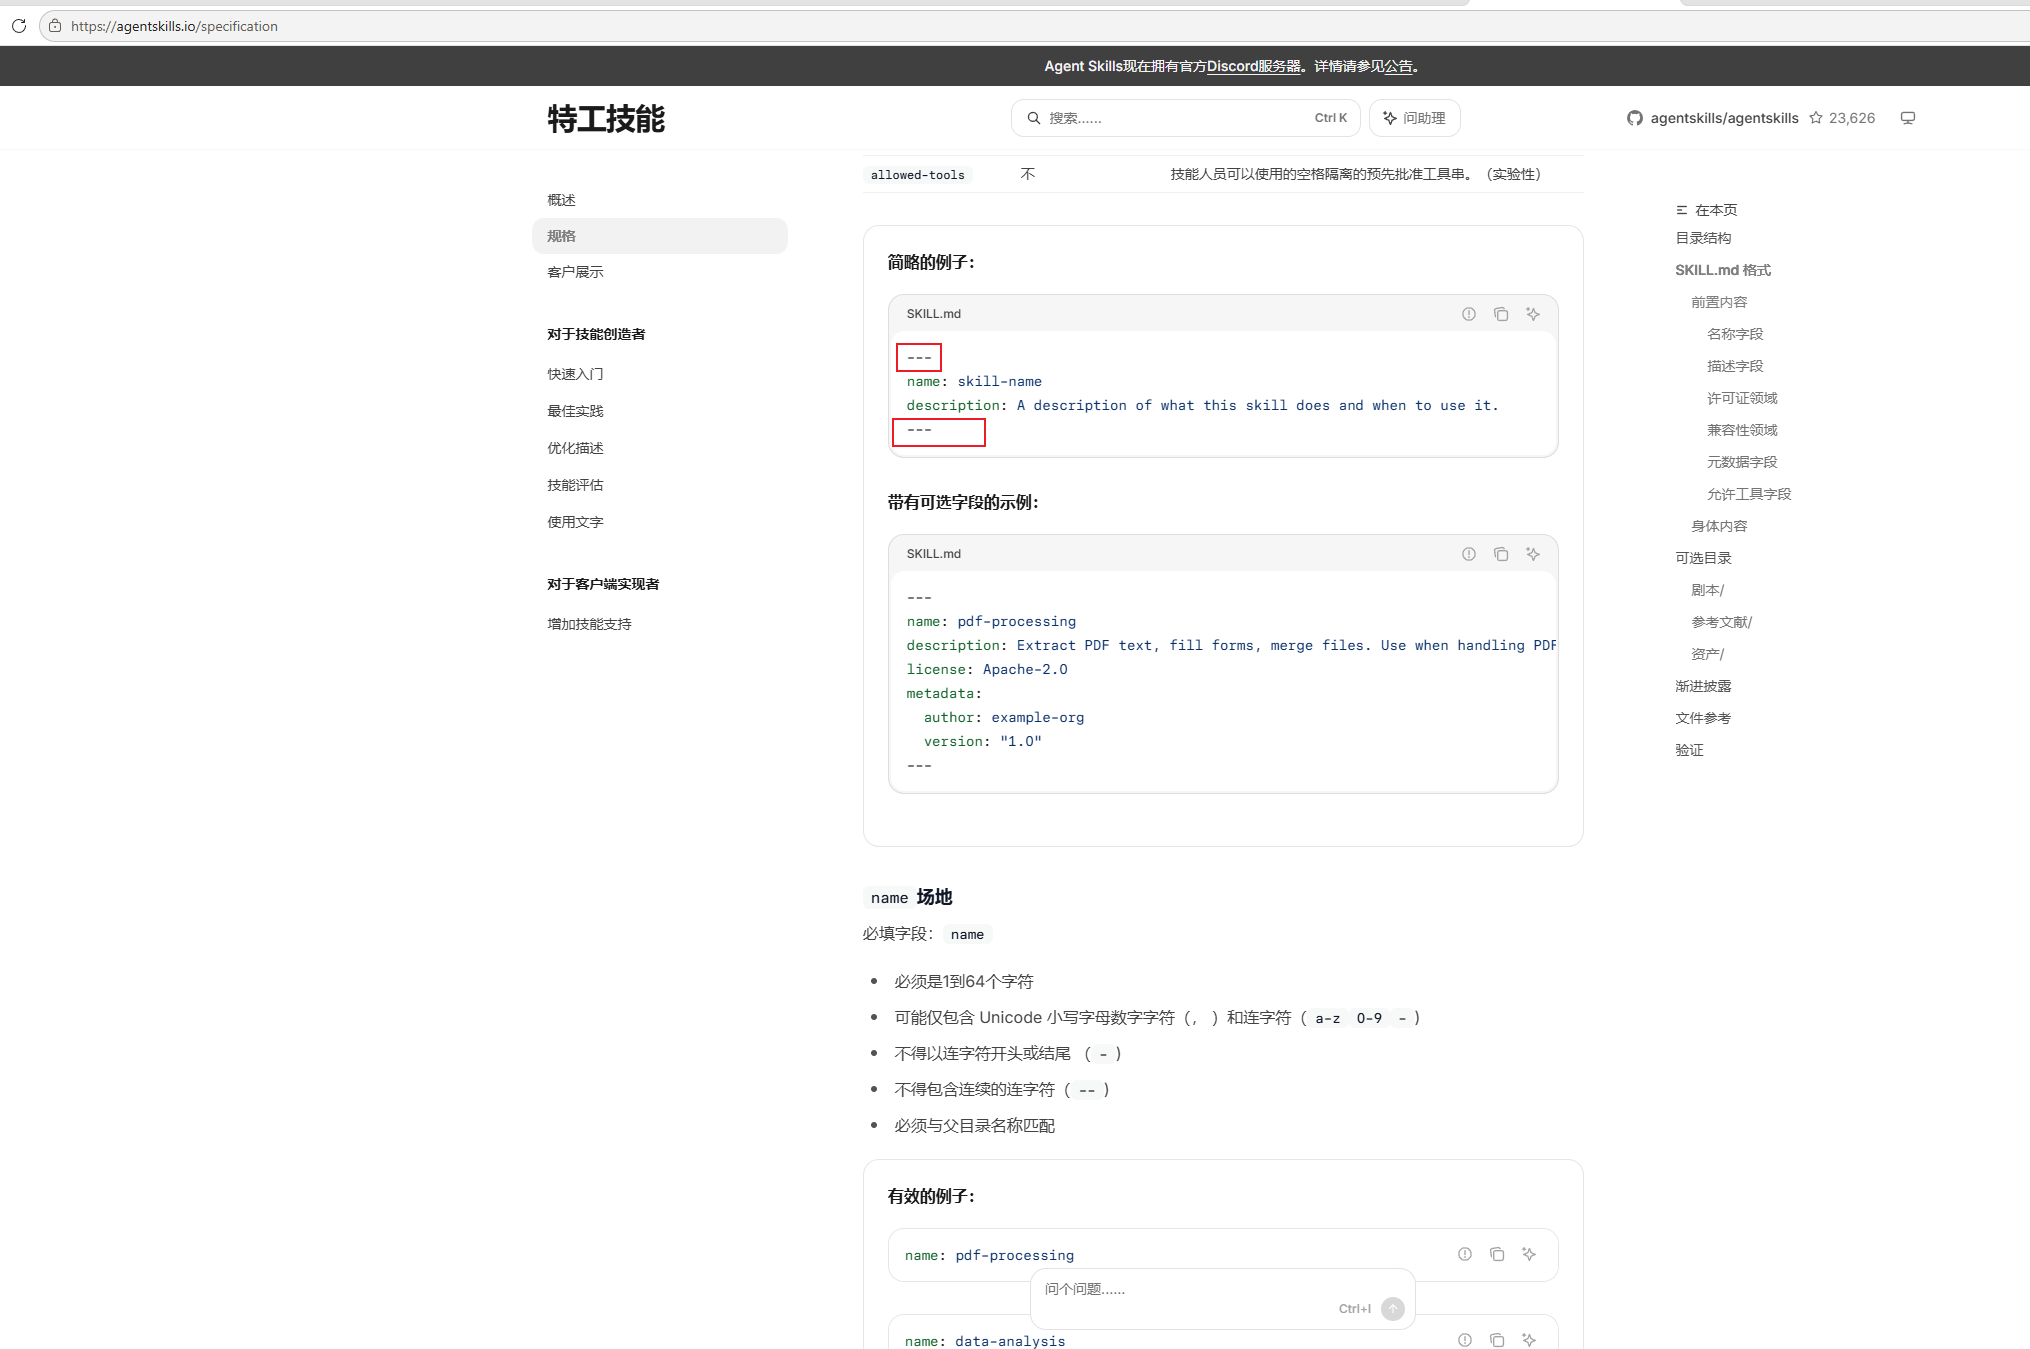Click the name 场地 section heading

click(908, 897)
